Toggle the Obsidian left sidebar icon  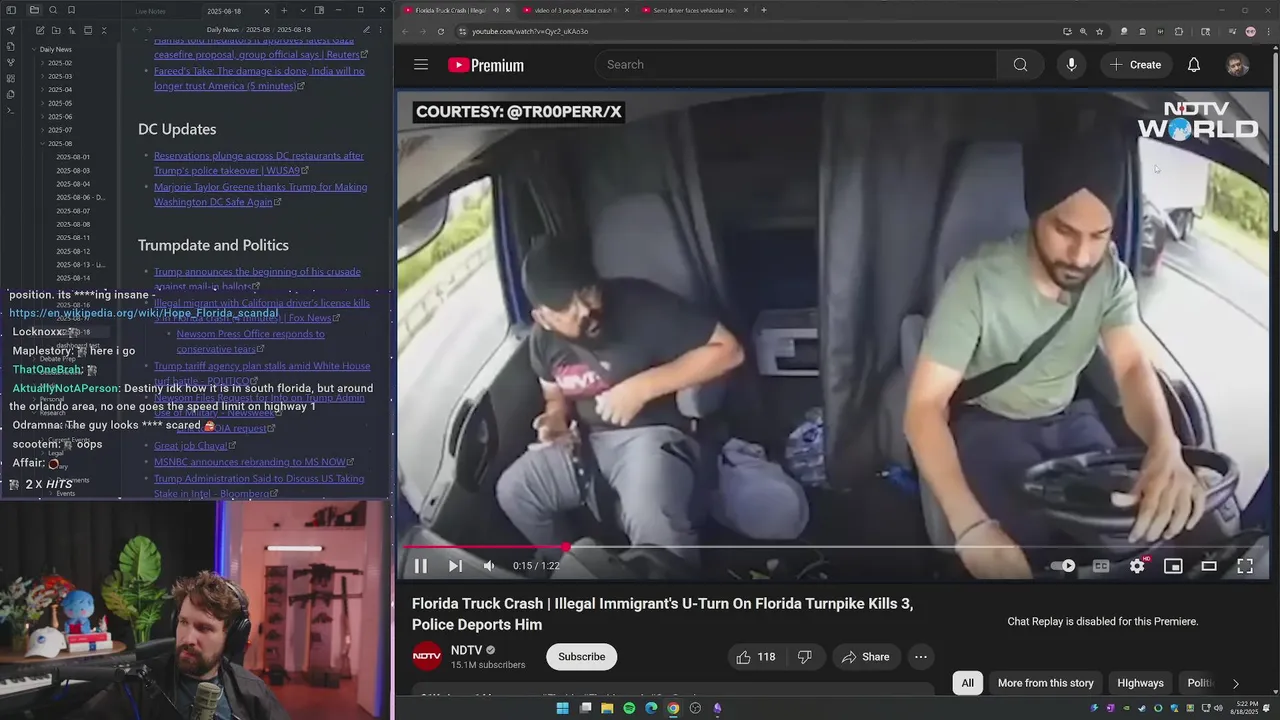coord(11,10)
